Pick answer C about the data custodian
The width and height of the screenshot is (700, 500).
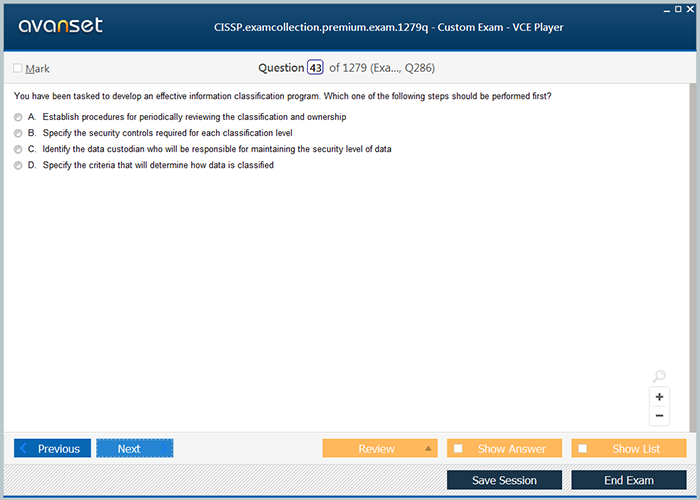click(x=18, y=150)
